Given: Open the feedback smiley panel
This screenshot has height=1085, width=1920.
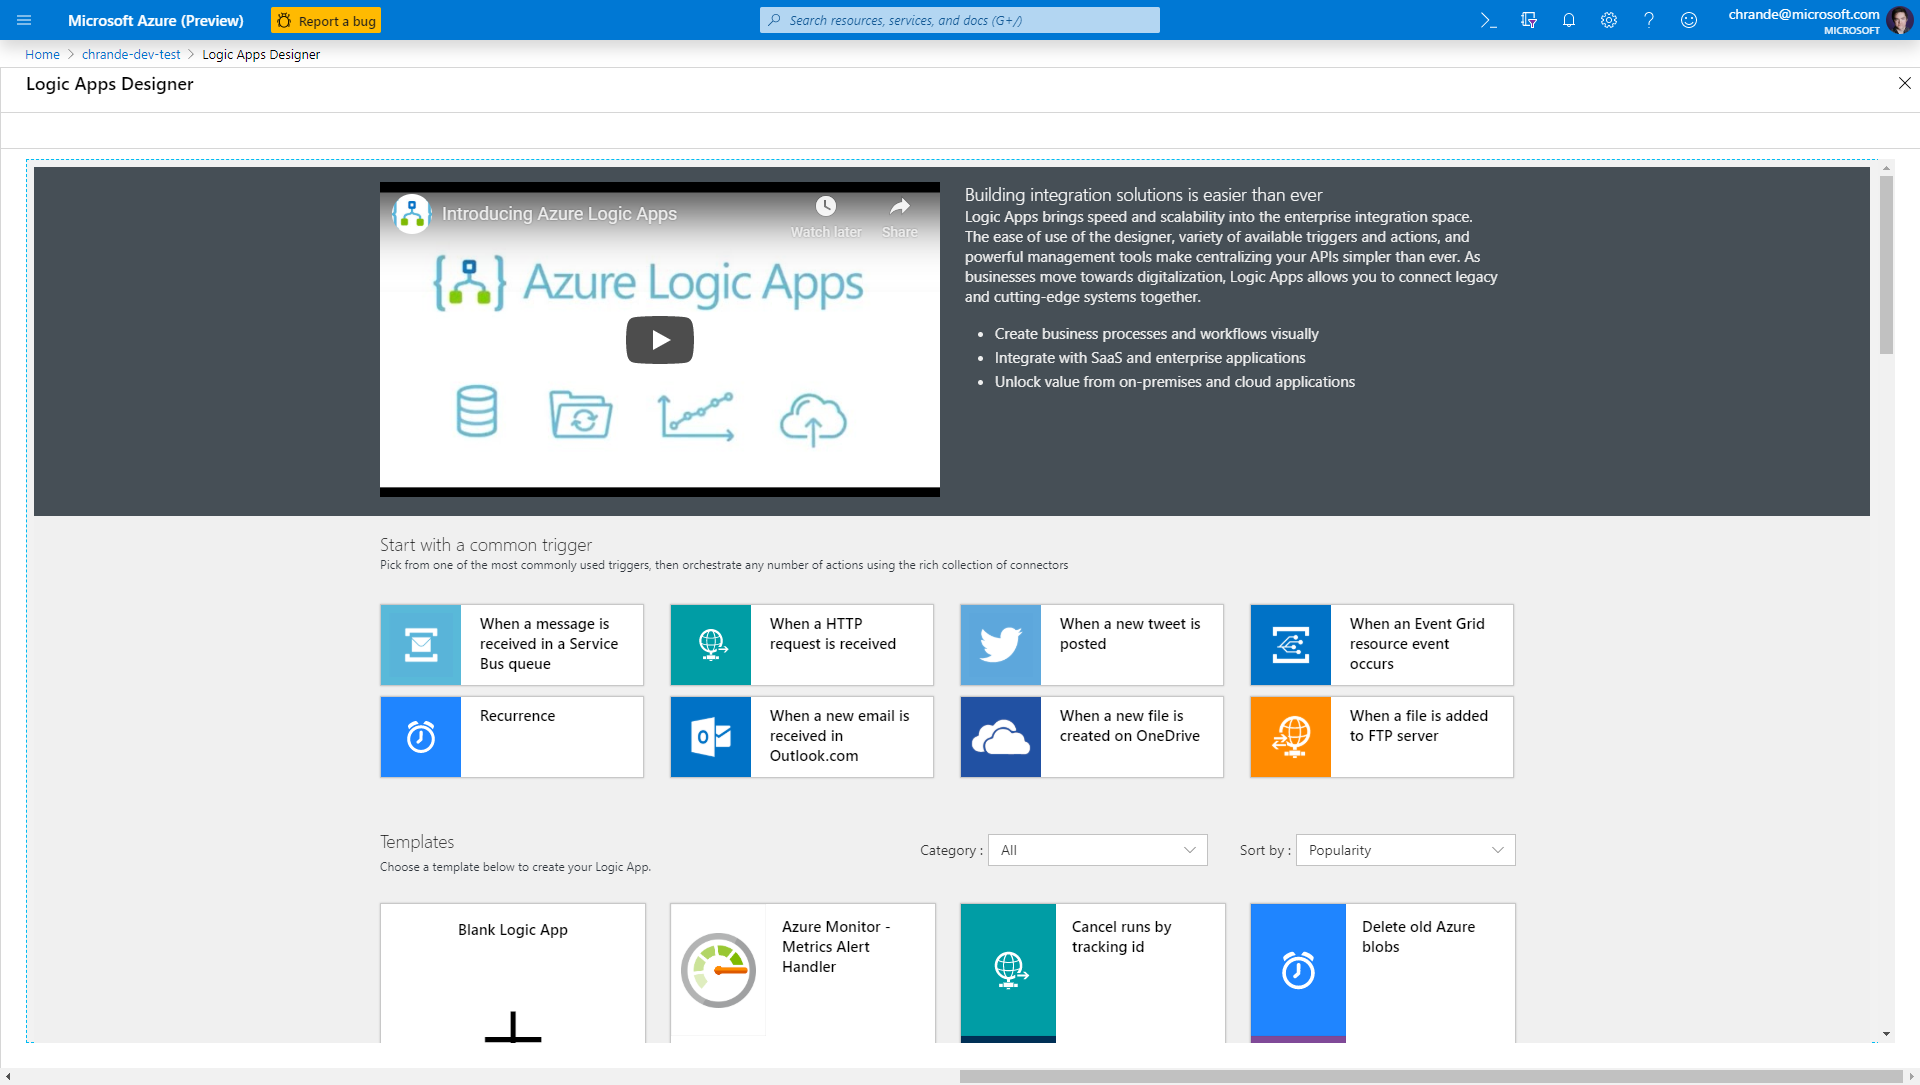Looking at the screenshot, I should tap(1688, 20).
